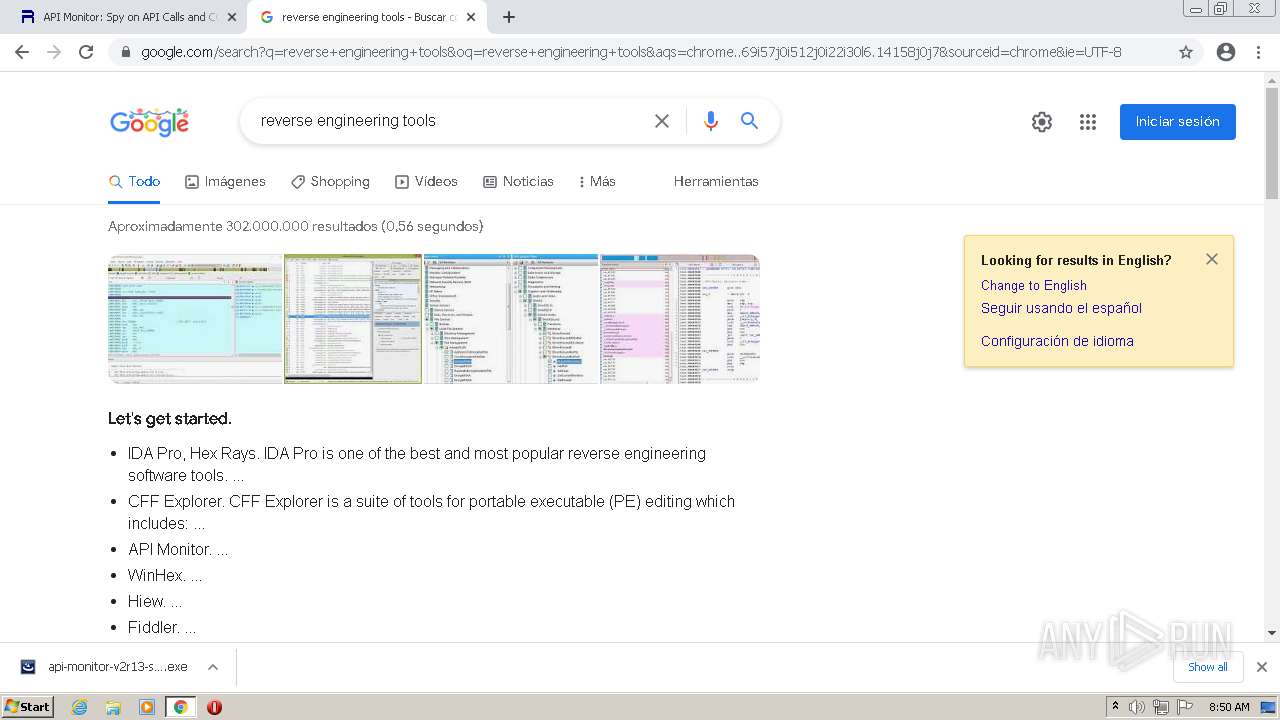Click the Fiddler list item
The height and width of the screenshot is (720, 1280).
click(x=162, y=628)
